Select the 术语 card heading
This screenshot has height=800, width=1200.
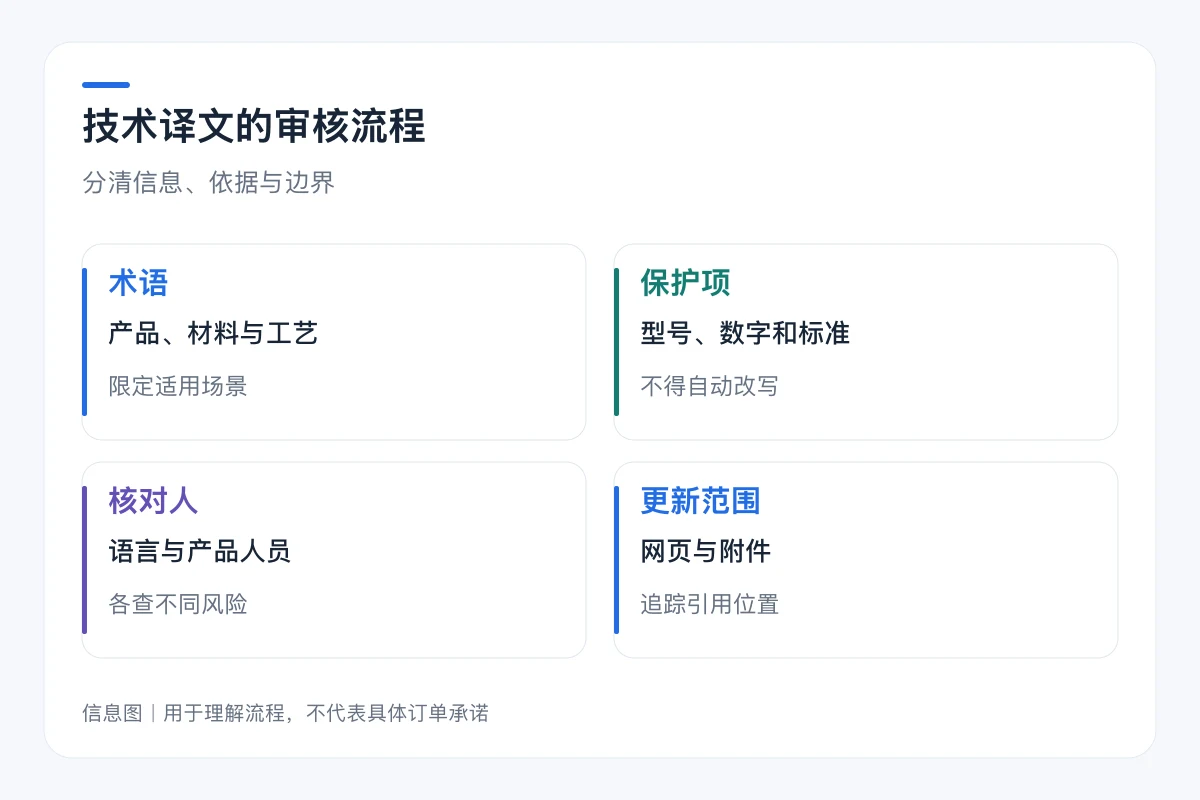point(138,283)
